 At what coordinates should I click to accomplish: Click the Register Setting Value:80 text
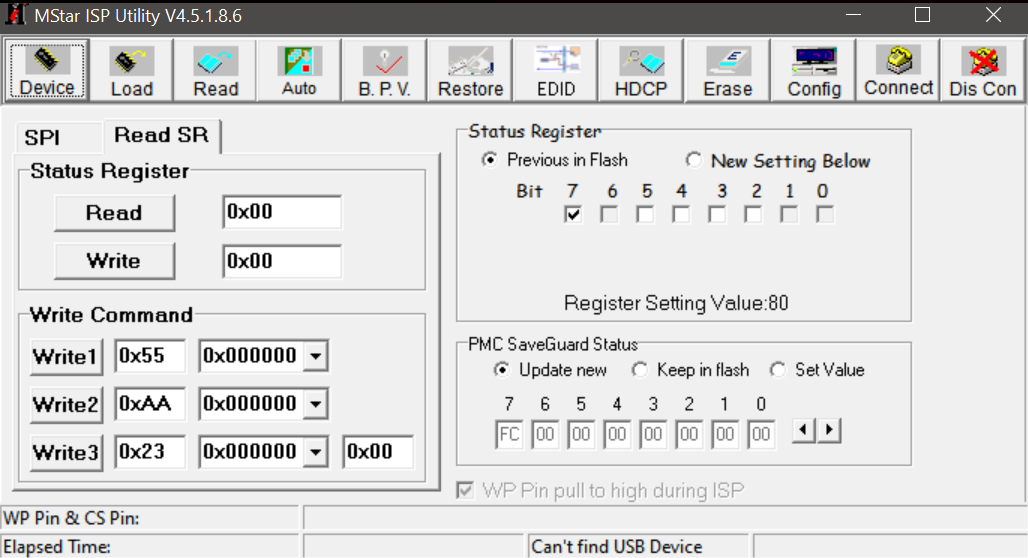coord(676,303)
